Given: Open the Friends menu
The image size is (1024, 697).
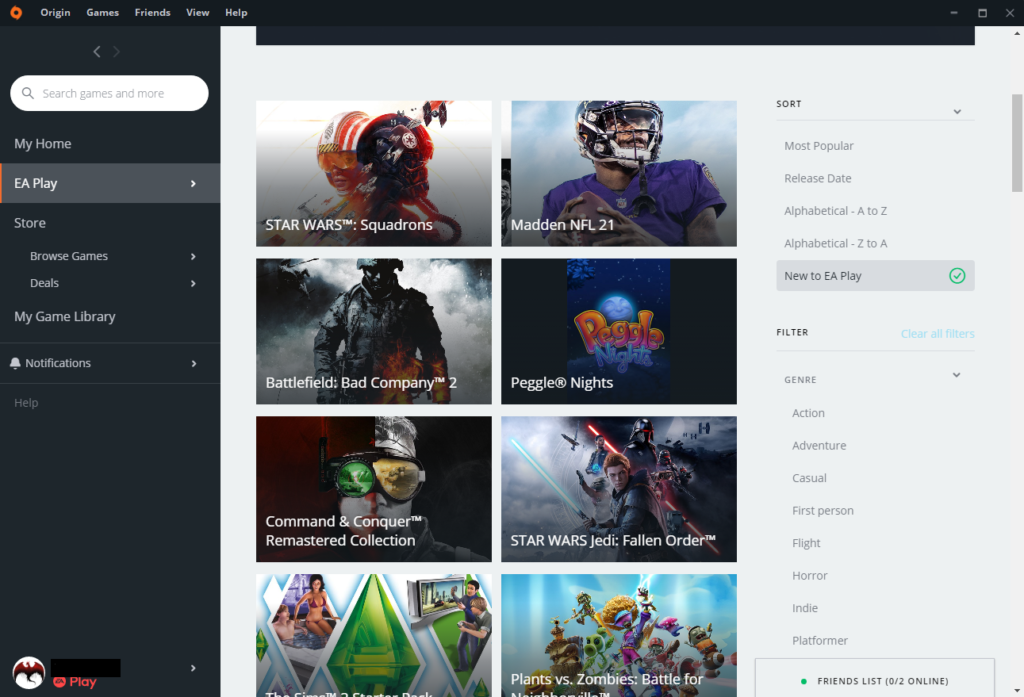Looking at the screenshot, I should 152,12.
